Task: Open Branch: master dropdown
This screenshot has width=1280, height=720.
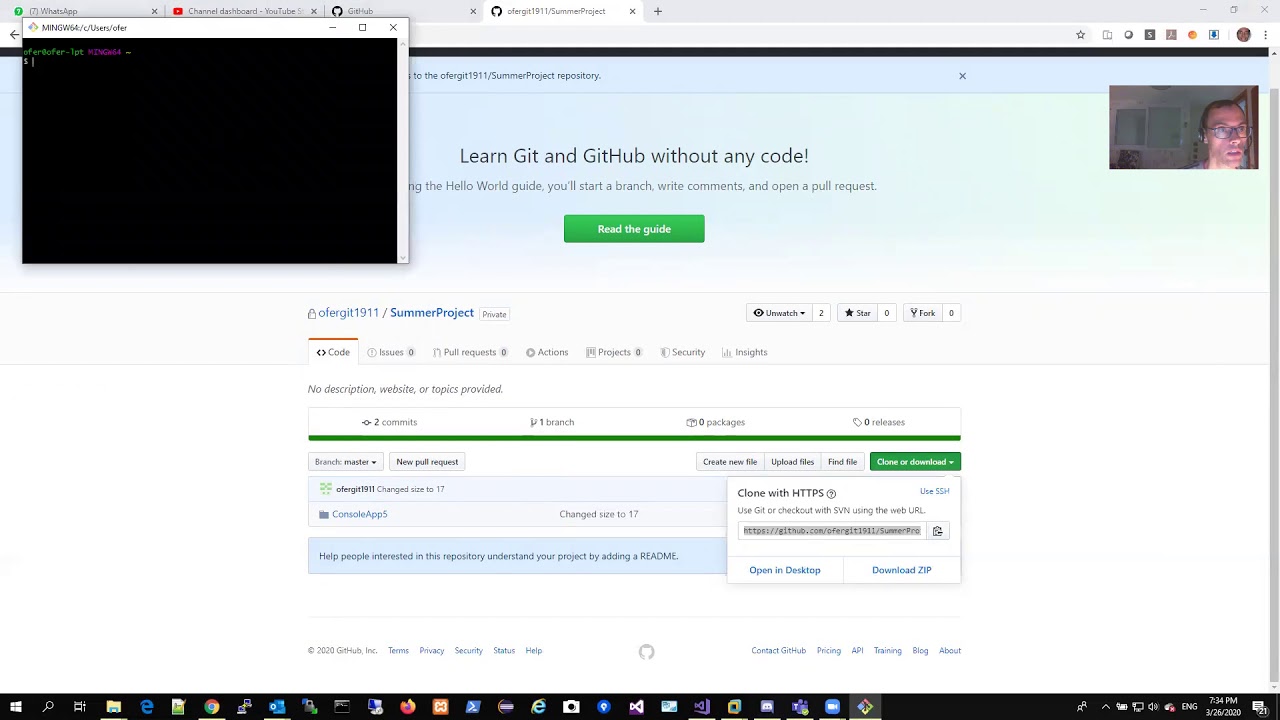Action: (345, 462)
